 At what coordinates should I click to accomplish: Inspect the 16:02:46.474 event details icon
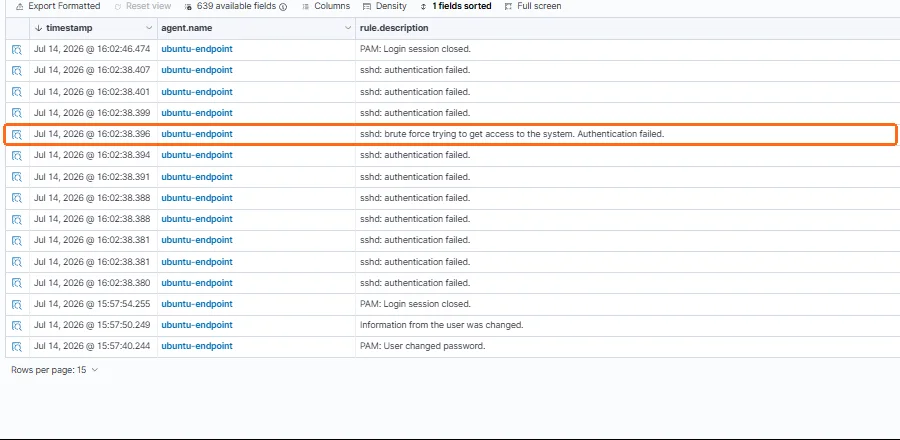pyautogui.click(x=17, y=50)
